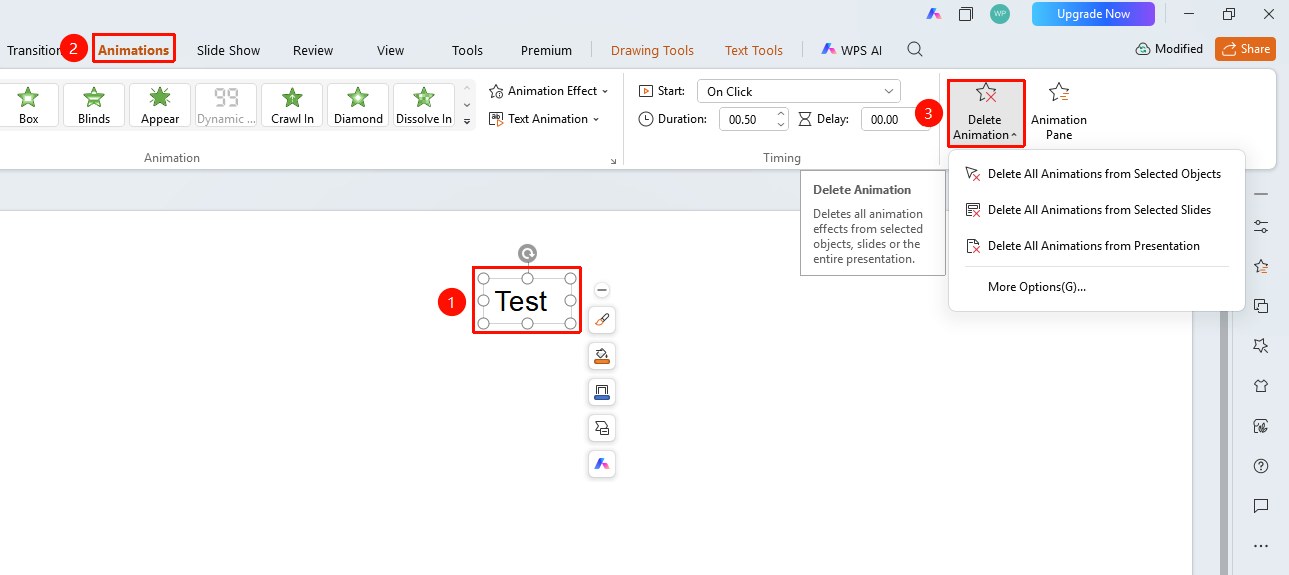Open the WPS AI tab
Image resolution: width=1289 pixels, height=575 pixels.
[x=852, y=49]
